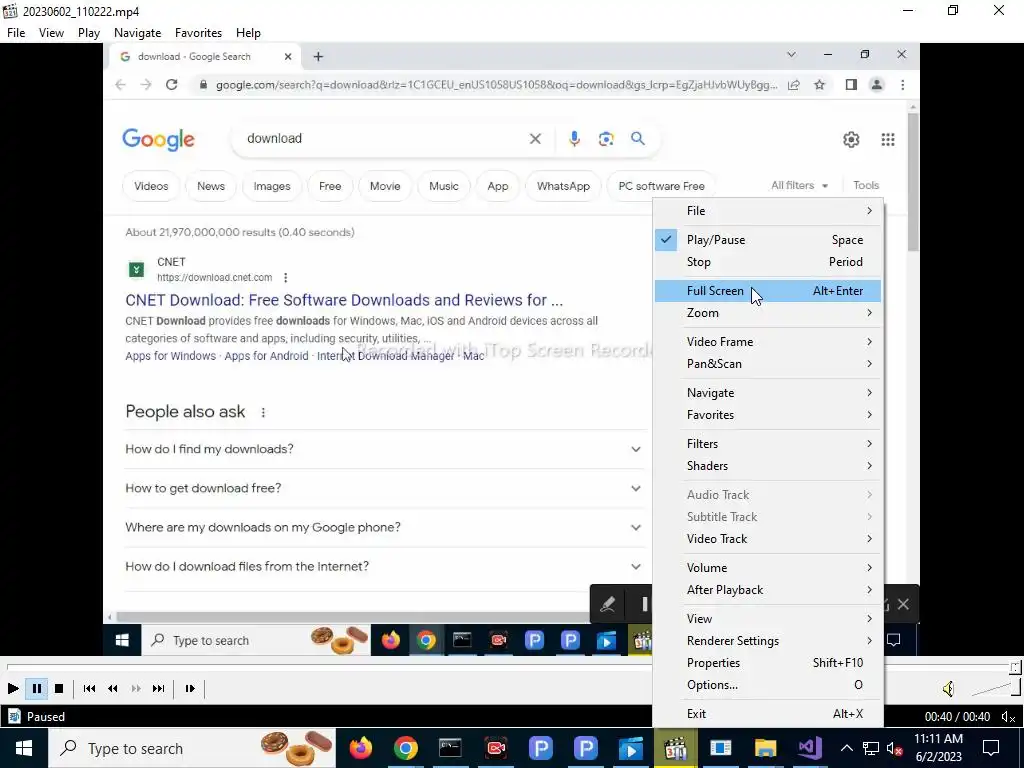Open the blue video play app on taskbar
The image size is (1024, 768).
pyautogui.click(x=631, y=748)
